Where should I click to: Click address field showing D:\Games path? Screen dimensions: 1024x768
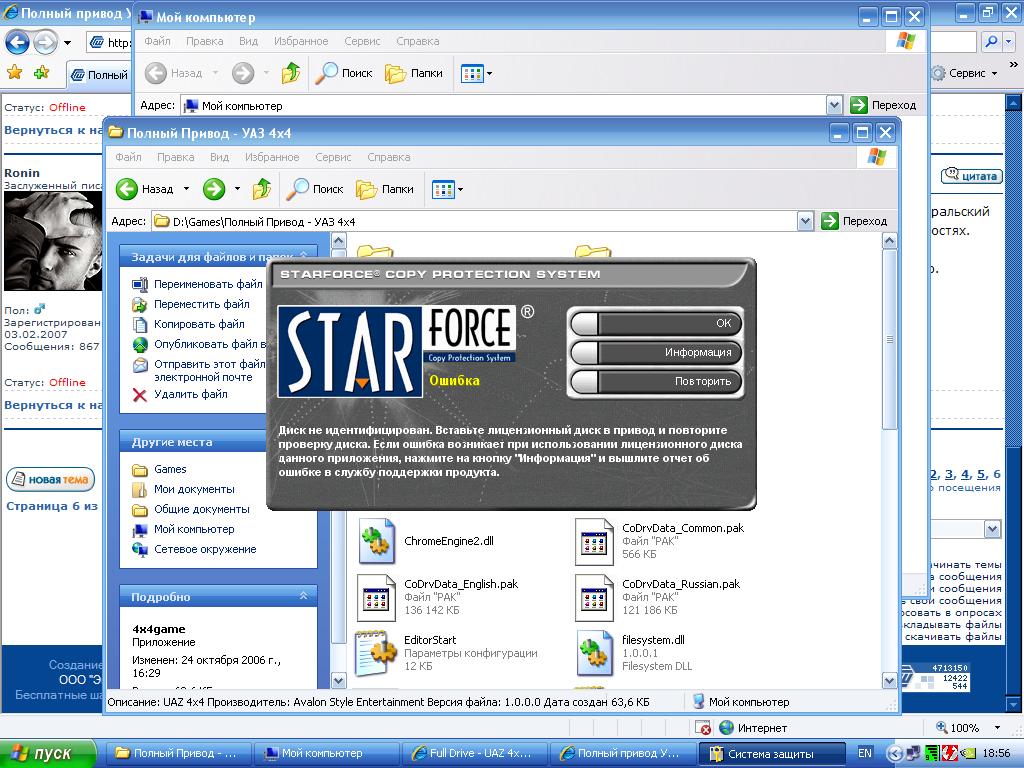(x=475, y=221)
